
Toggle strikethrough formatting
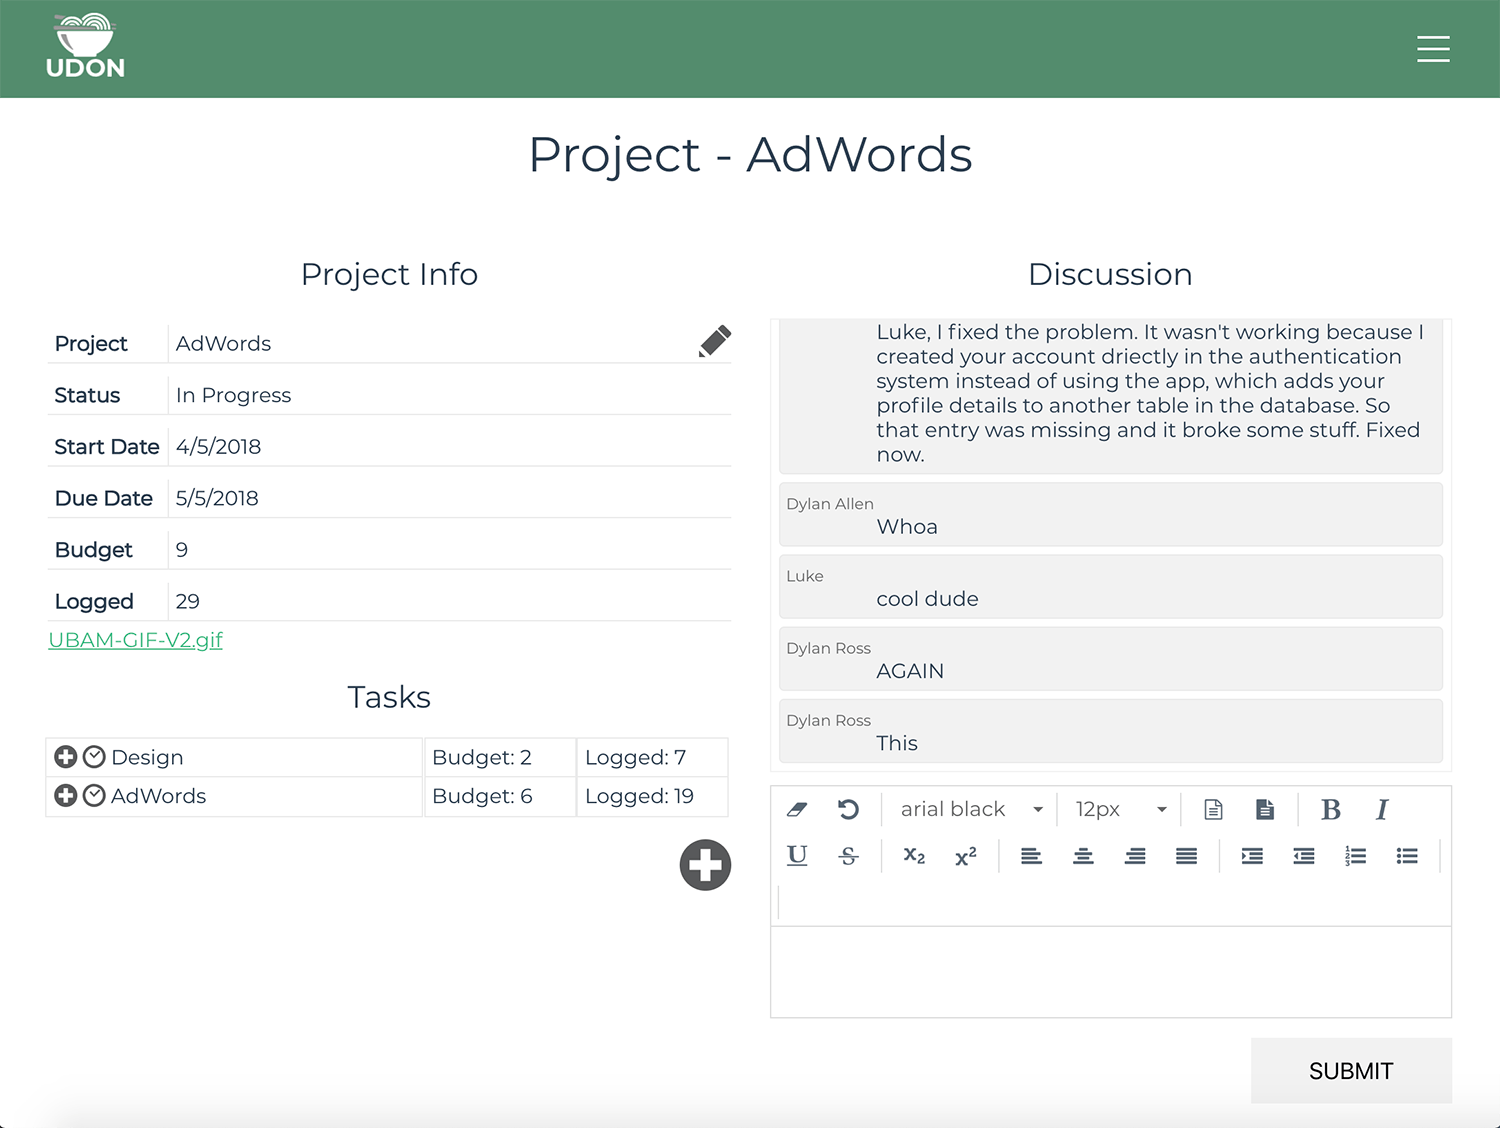click(x=848, y=856)
